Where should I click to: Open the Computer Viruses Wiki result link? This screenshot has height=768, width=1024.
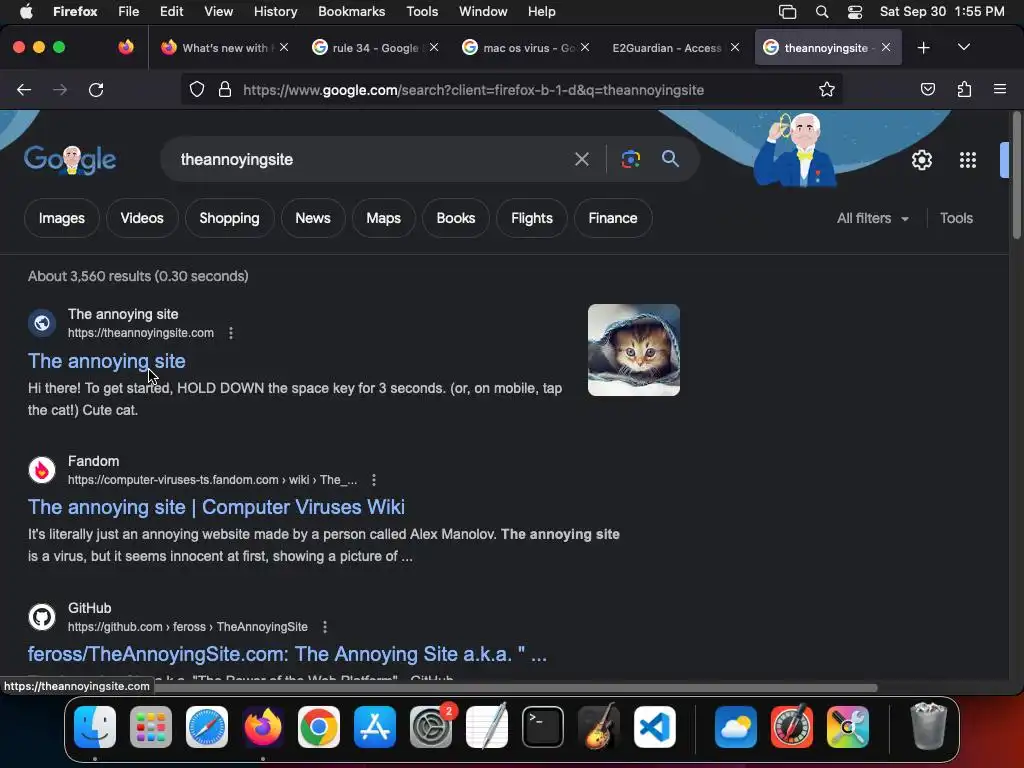point(216,507)
